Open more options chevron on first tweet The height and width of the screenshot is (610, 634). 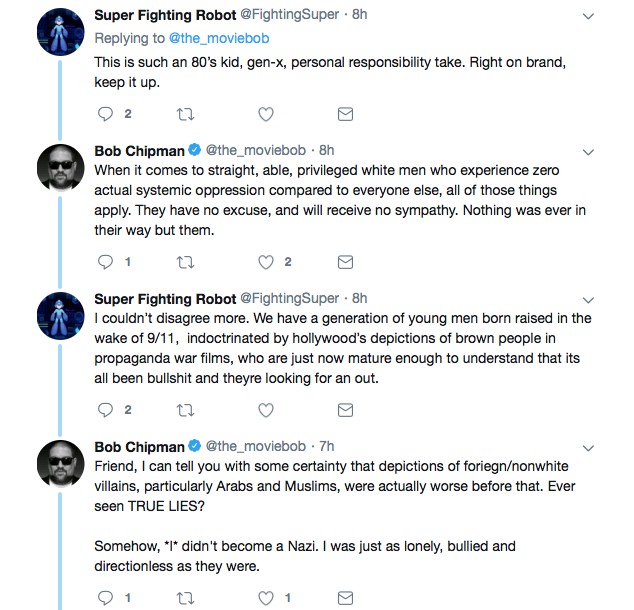[588, 16]
